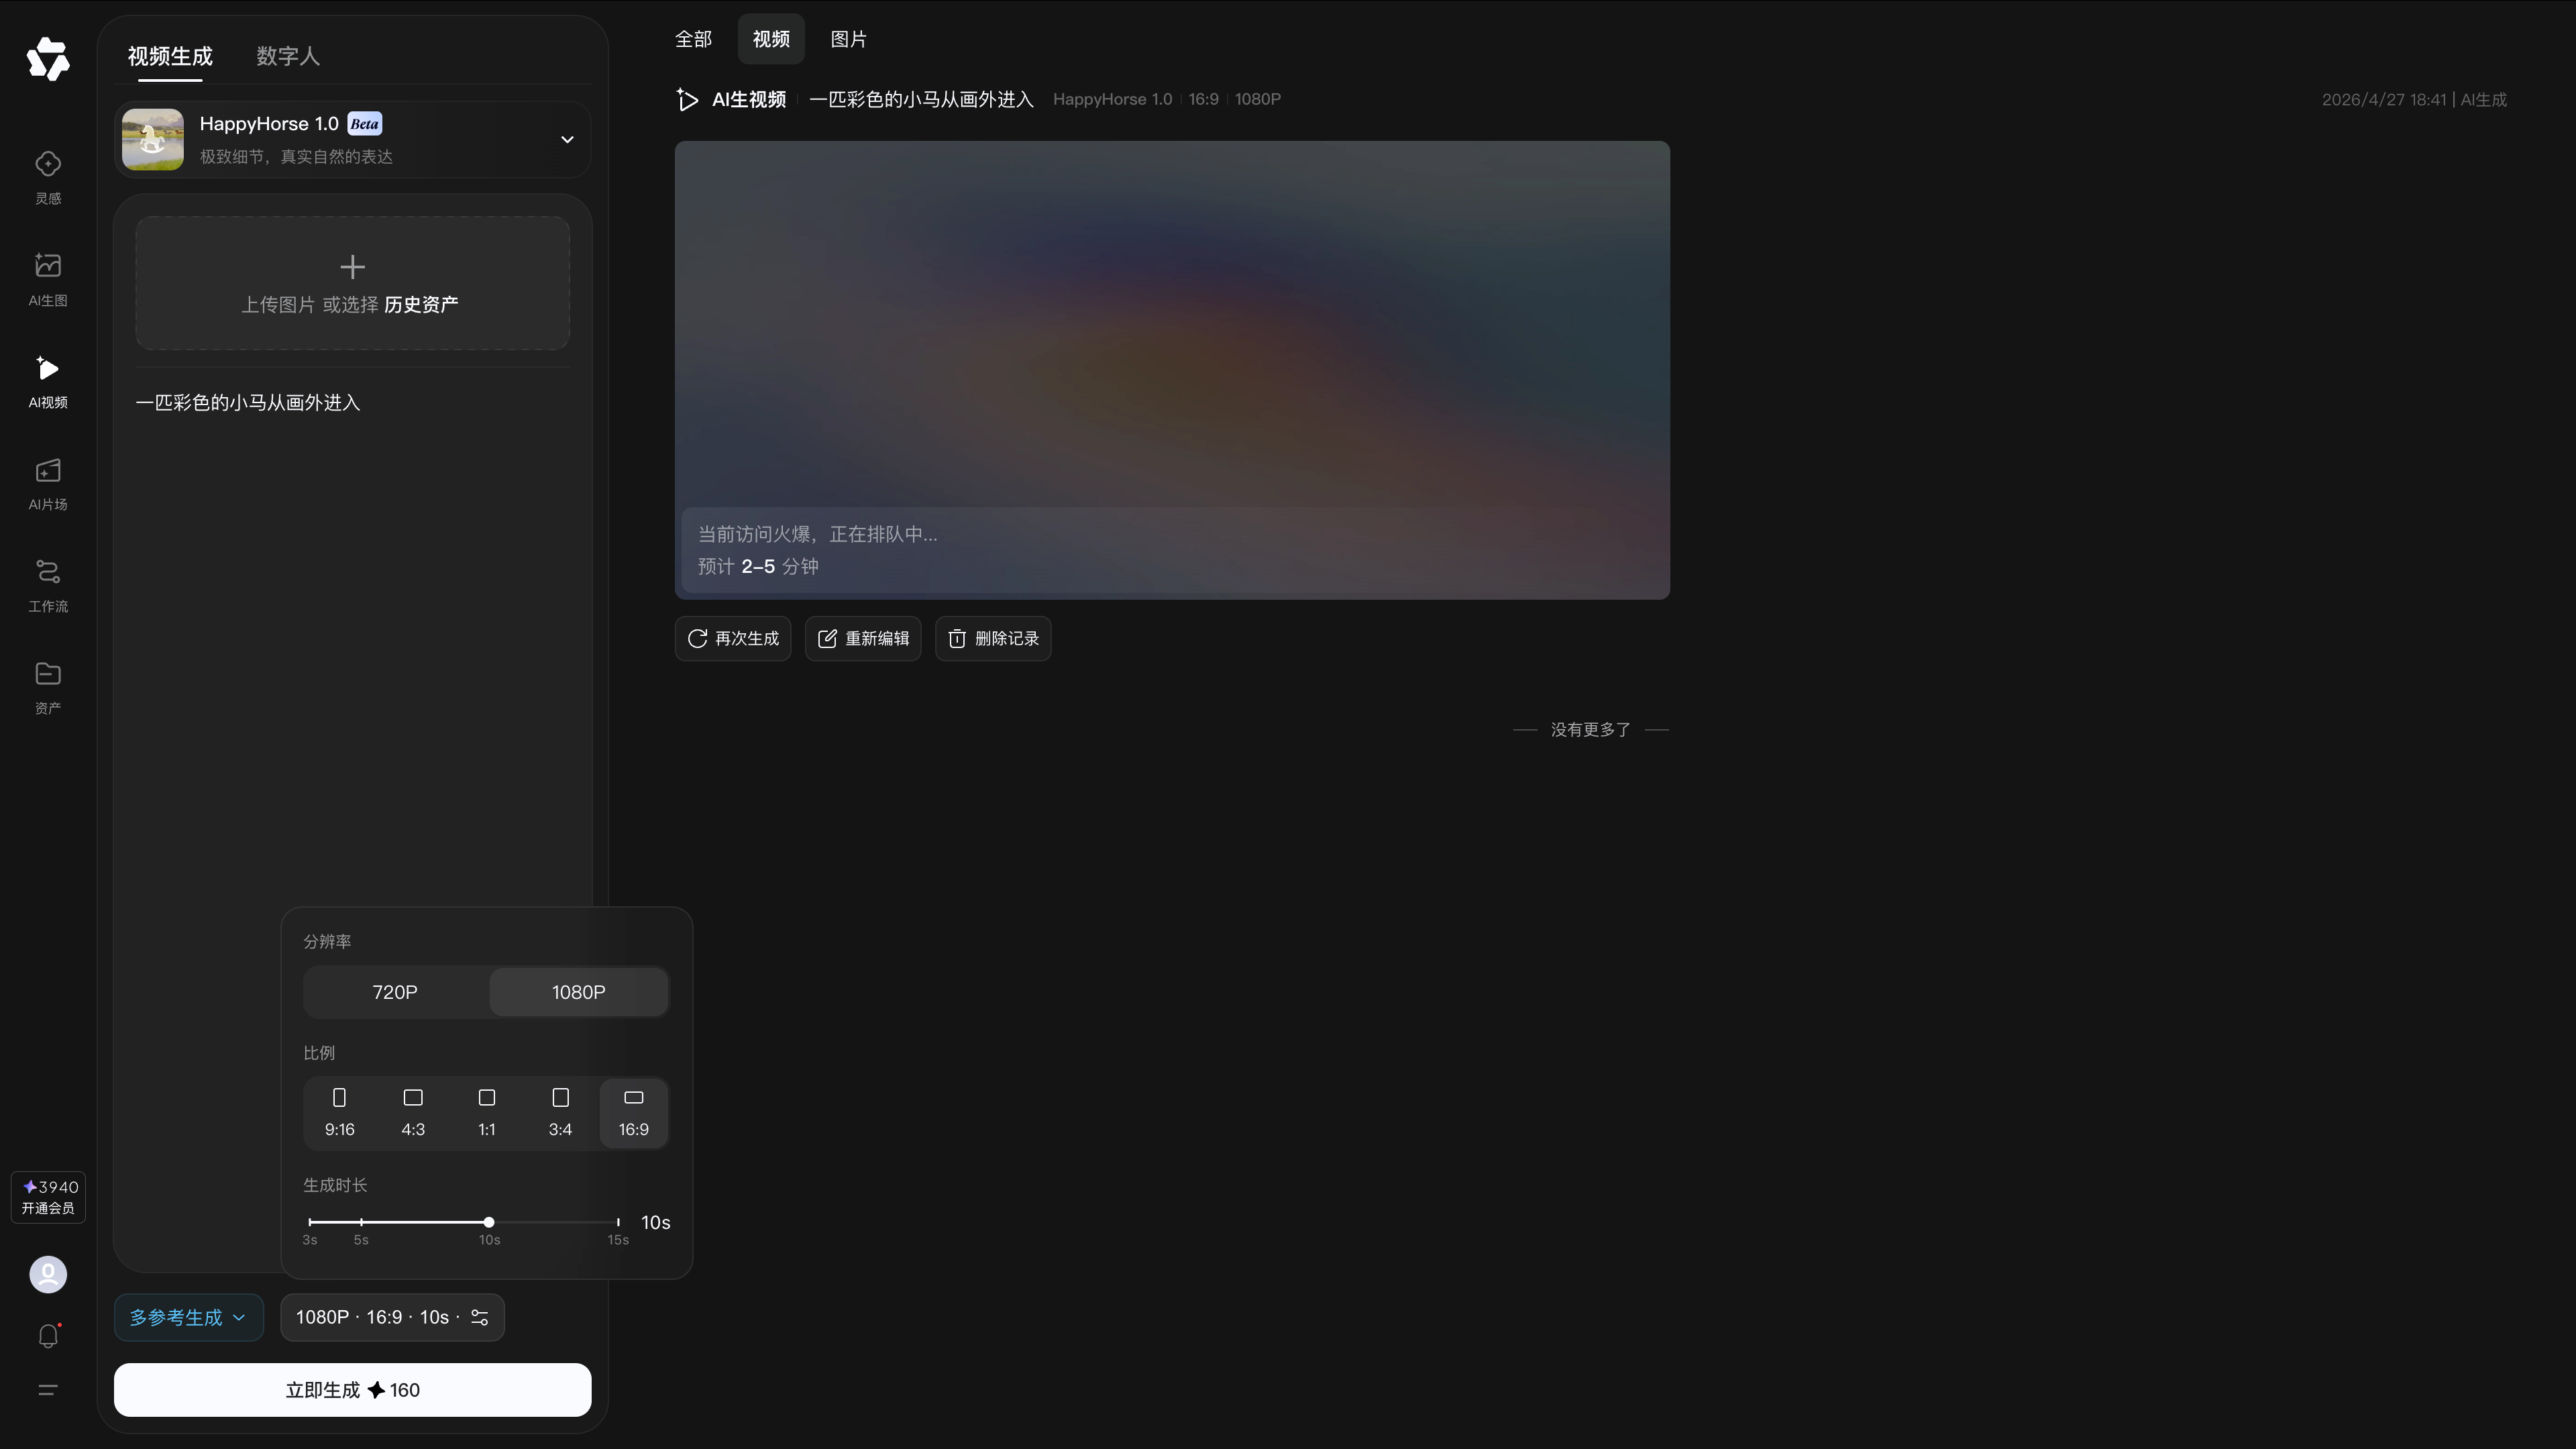The height and width of the screenshot is (1449, 2576).
Task: Open the 多参考生成 dropdown
Action: pyautogui.click(x=188, y=1317)
